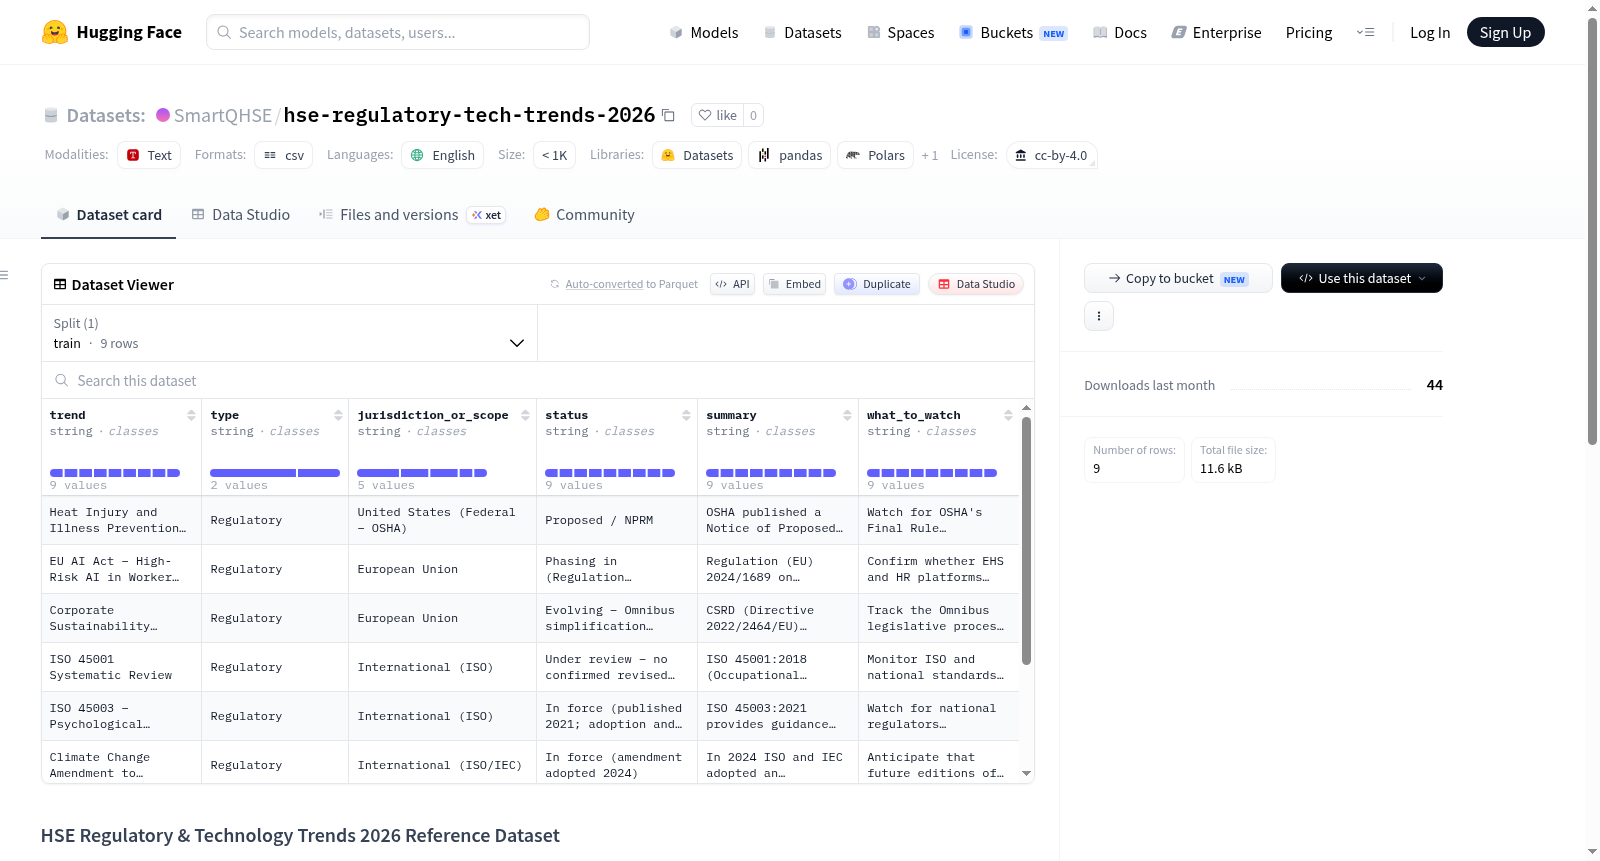Go to the Community tab
This screenshot has height=861, width=1600.
pos(585,215)
